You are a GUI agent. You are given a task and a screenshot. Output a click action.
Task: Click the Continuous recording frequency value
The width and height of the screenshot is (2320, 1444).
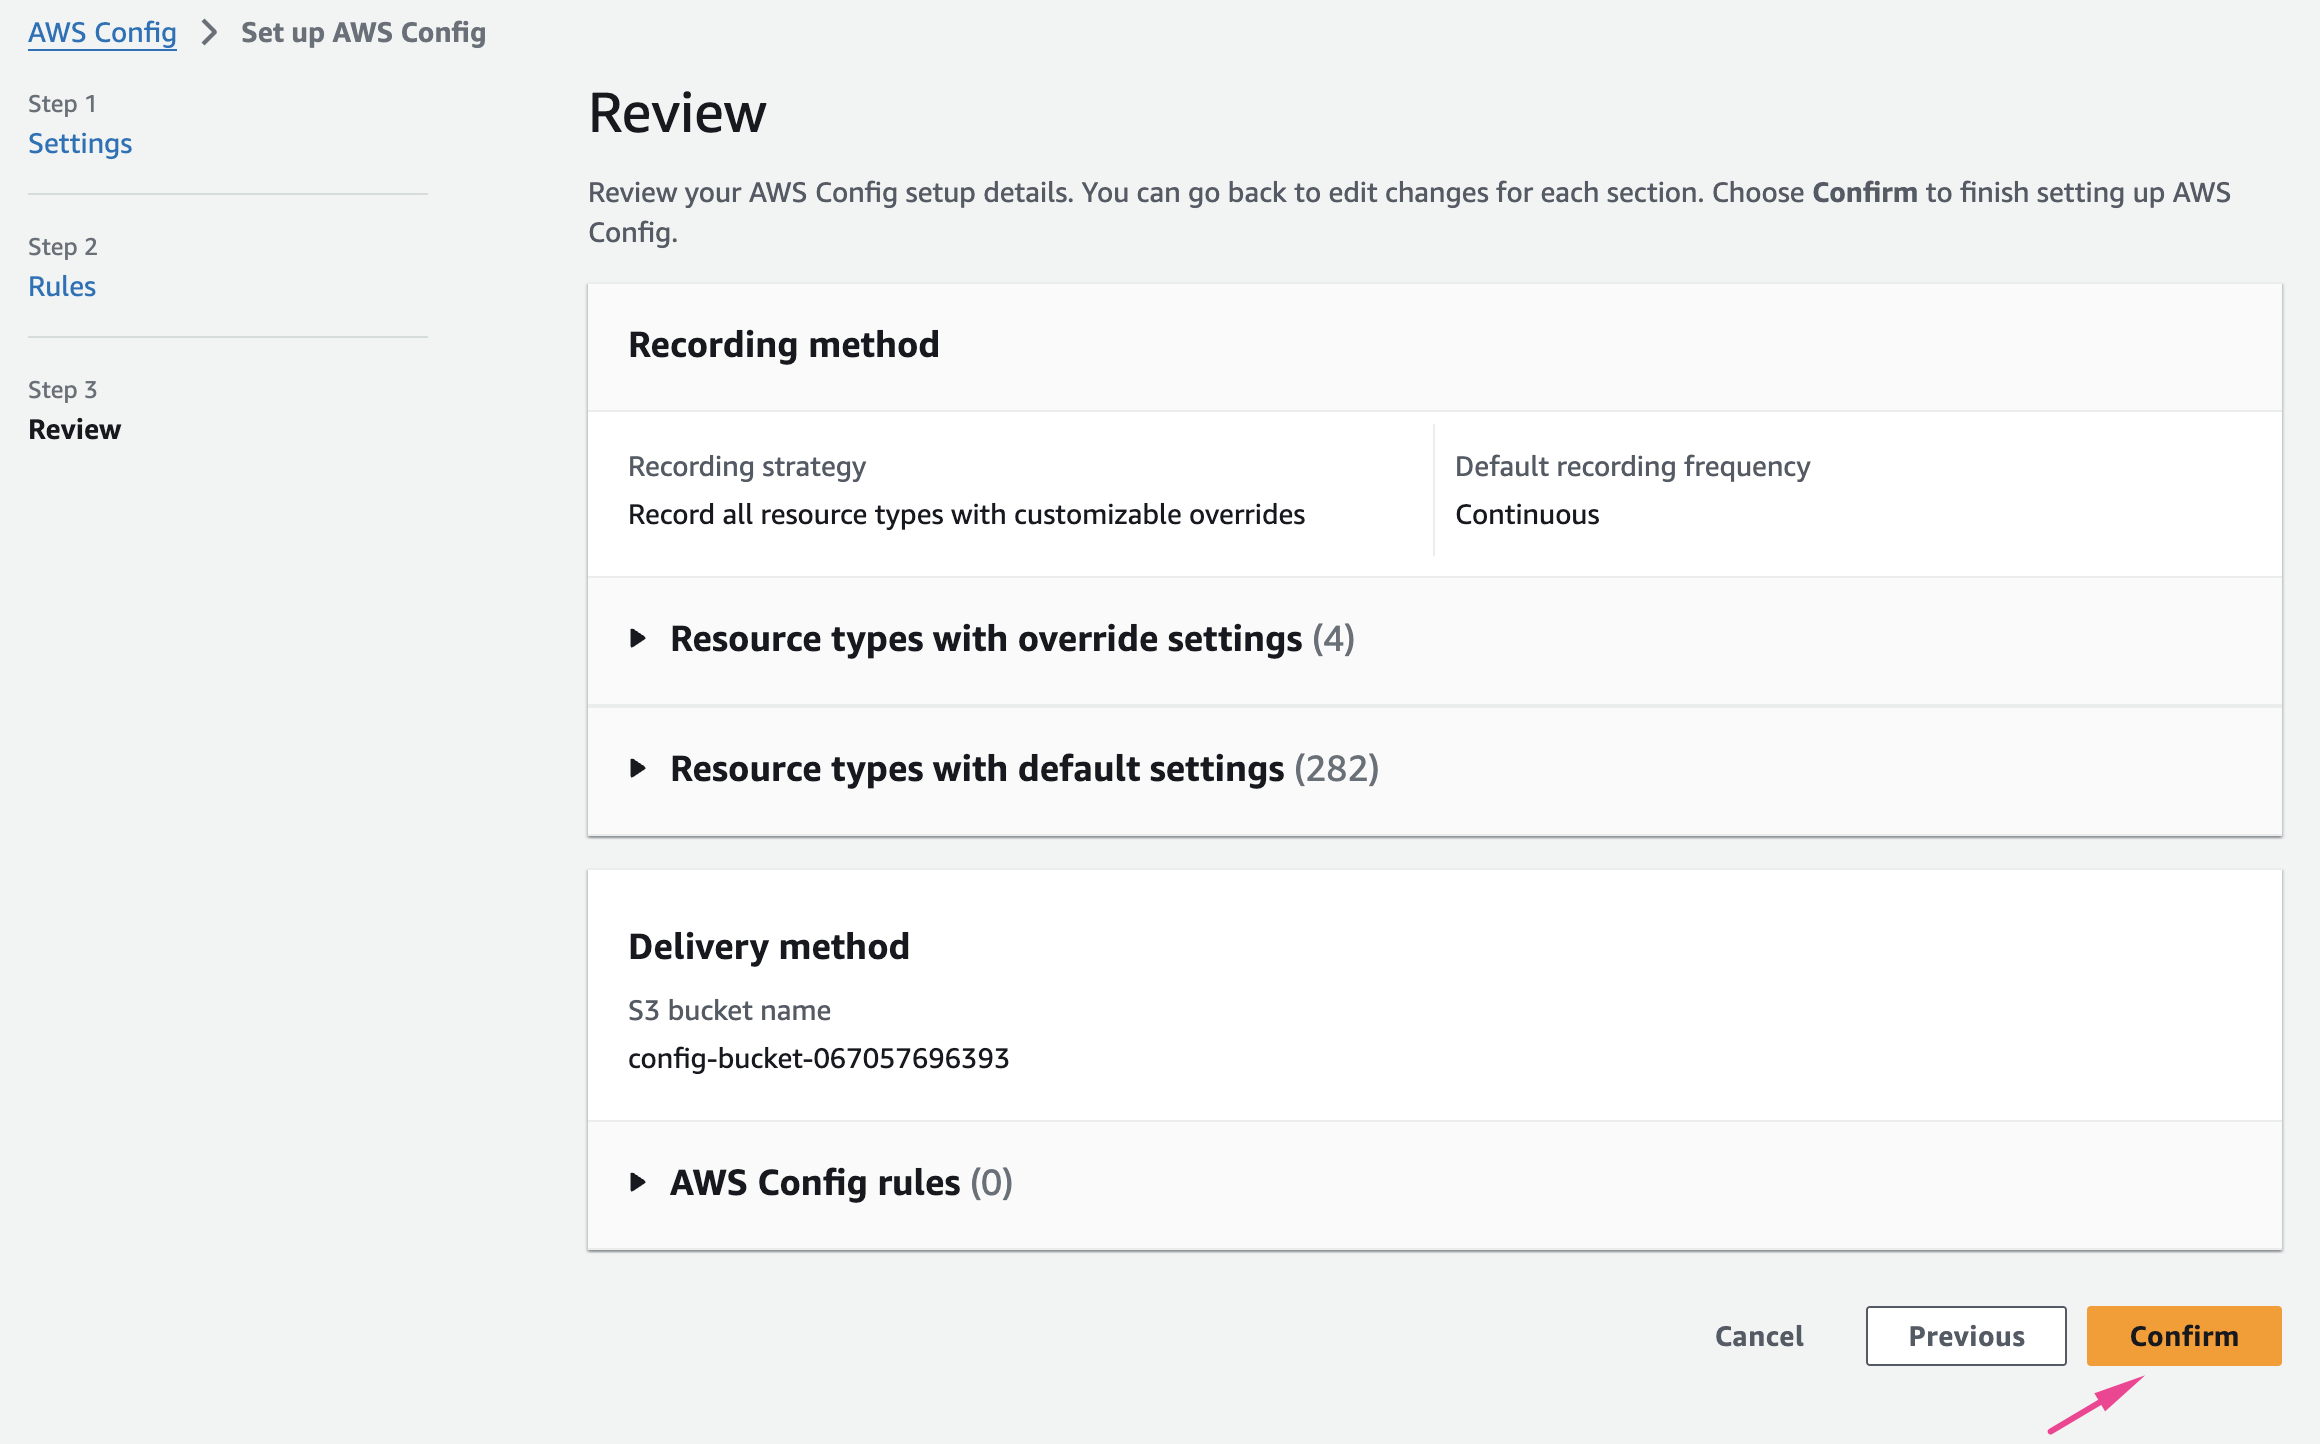1527,515
